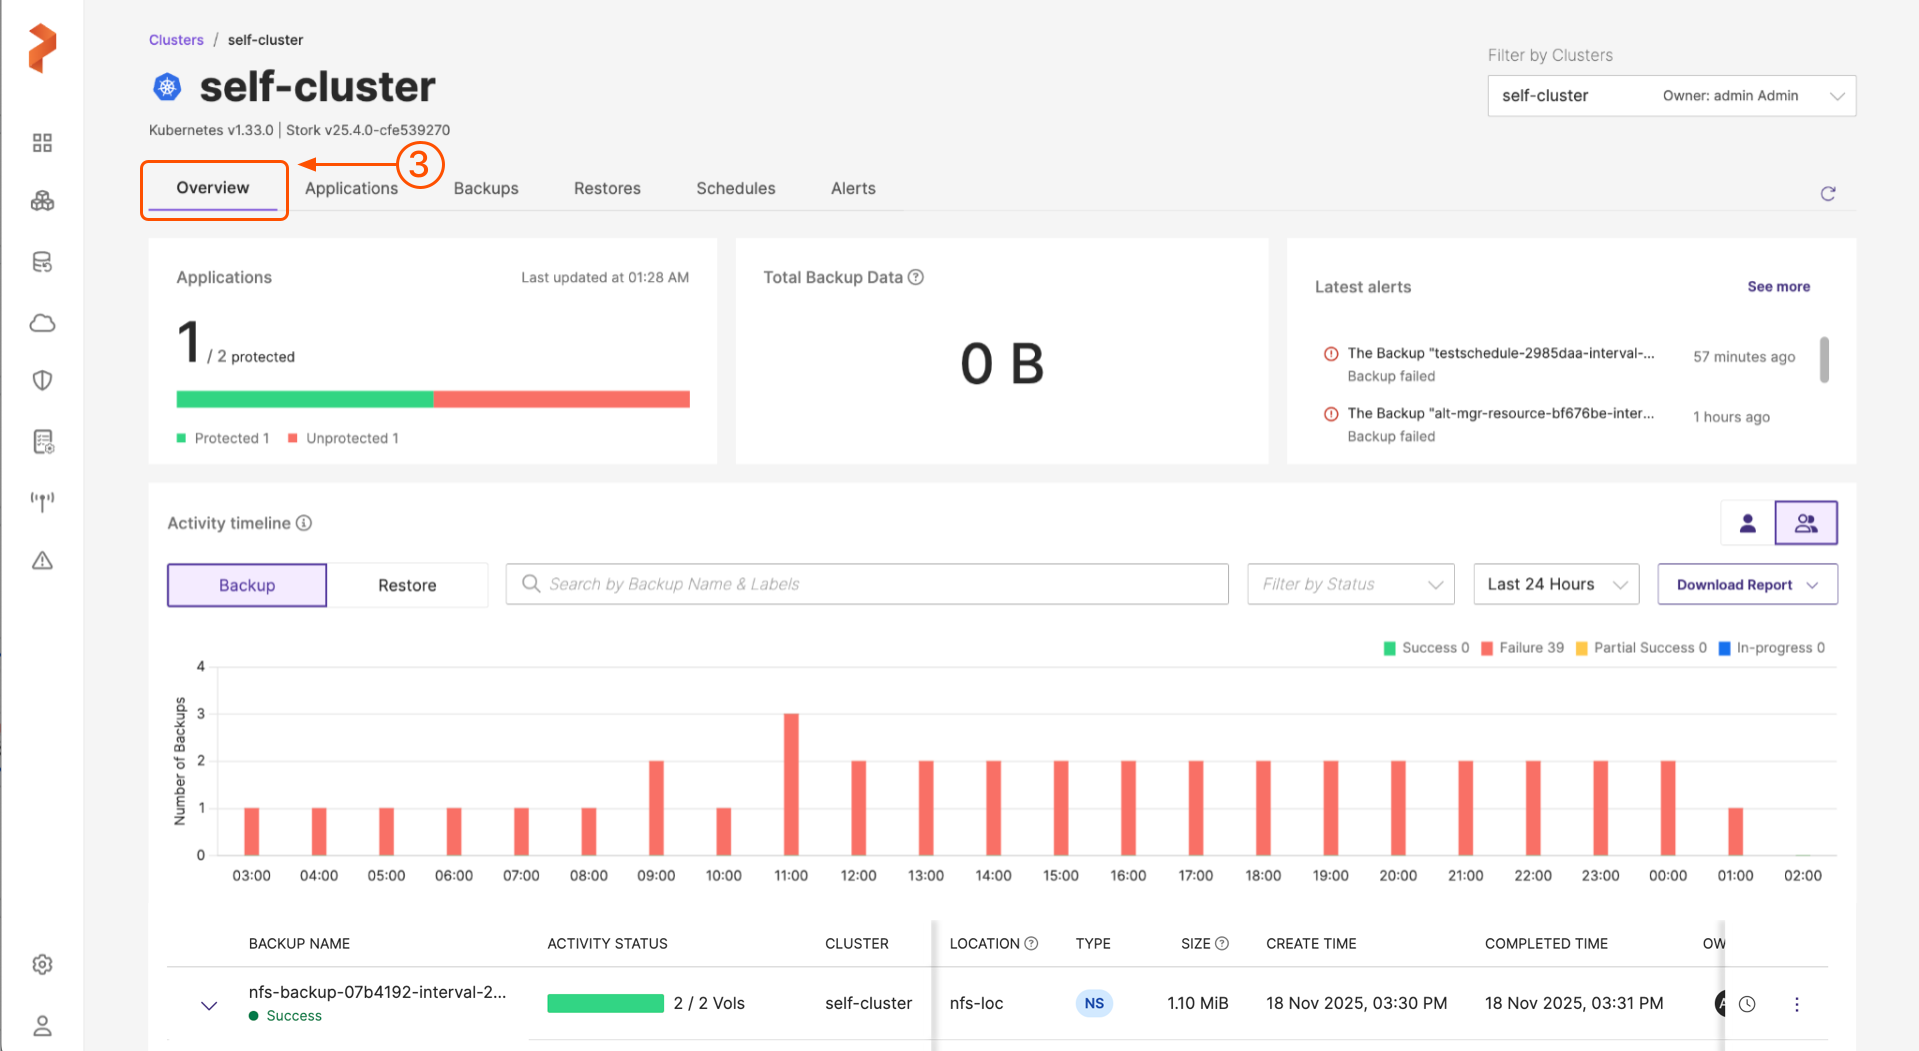Viewport: 1919px width, 1051px height.
Task: Open the settings gear in sidebar
Action: tap(42, 964)
